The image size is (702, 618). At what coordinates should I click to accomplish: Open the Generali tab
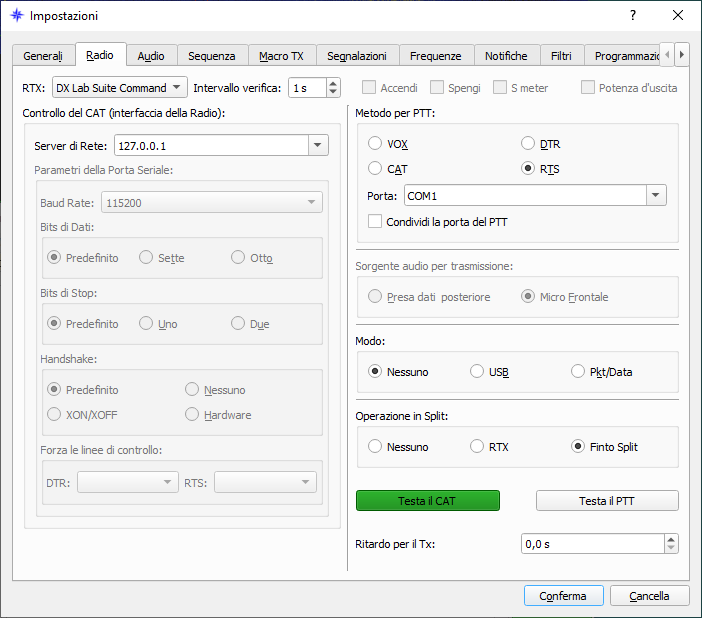43,56
